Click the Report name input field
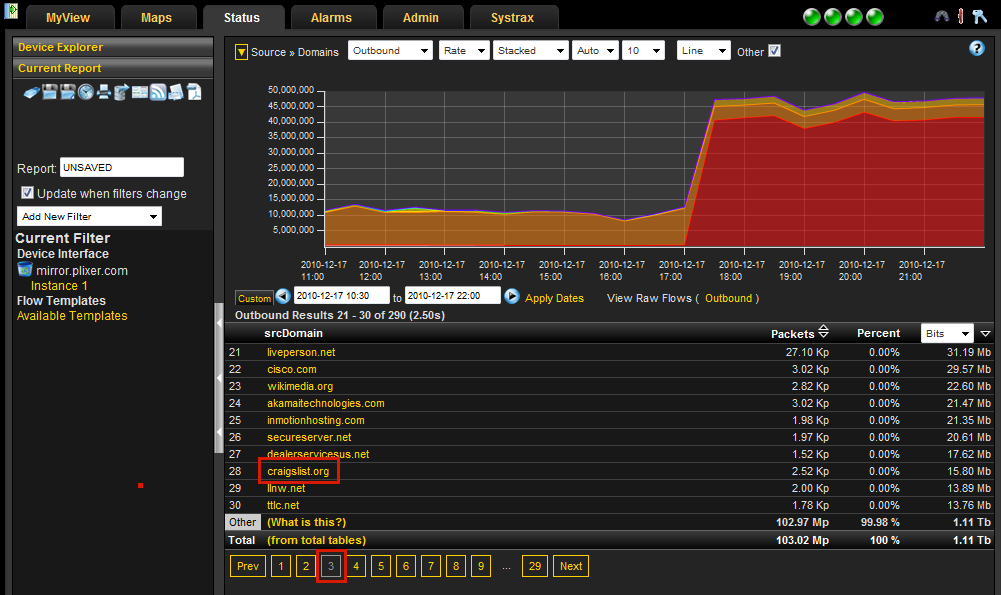This screenshot has width=1001, height=595. [122, 168]
